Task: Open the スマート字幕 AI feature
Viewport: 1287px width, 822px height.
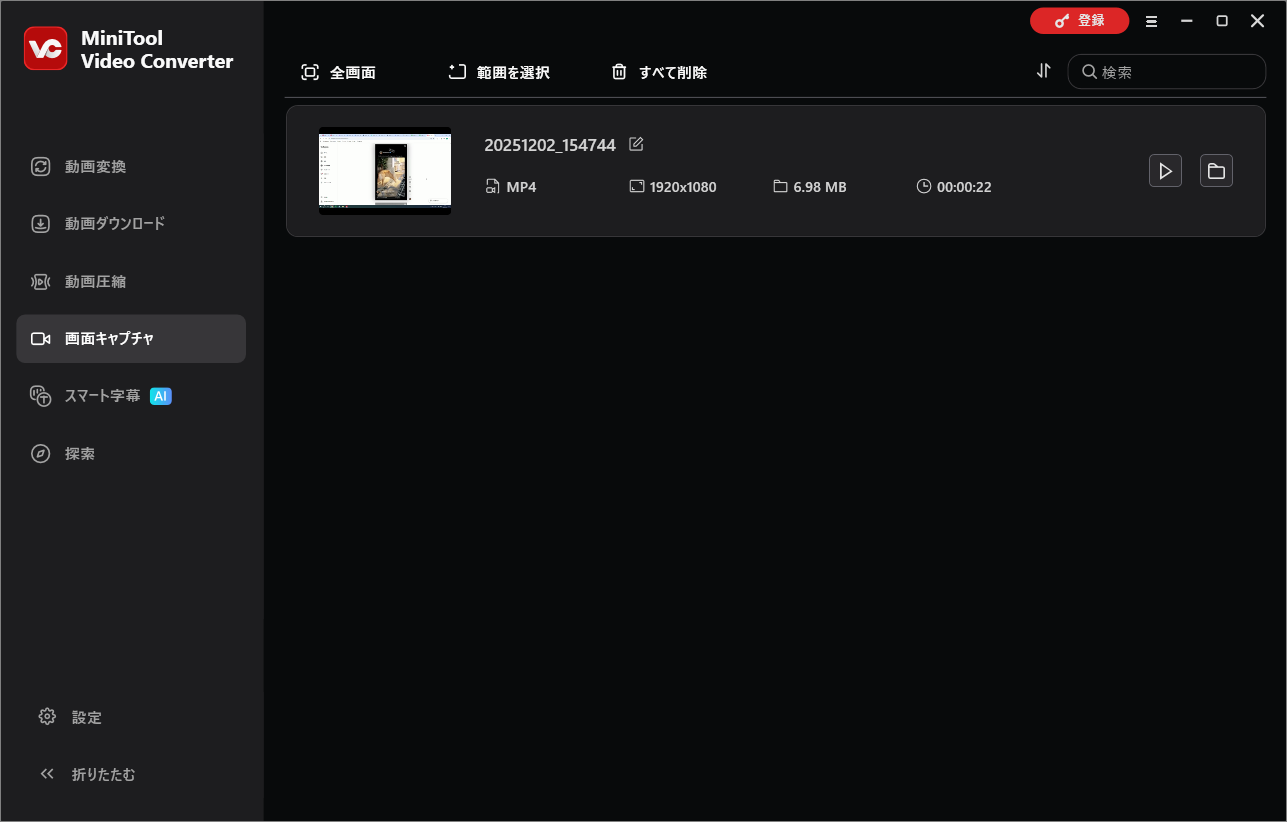Action: 102,395
